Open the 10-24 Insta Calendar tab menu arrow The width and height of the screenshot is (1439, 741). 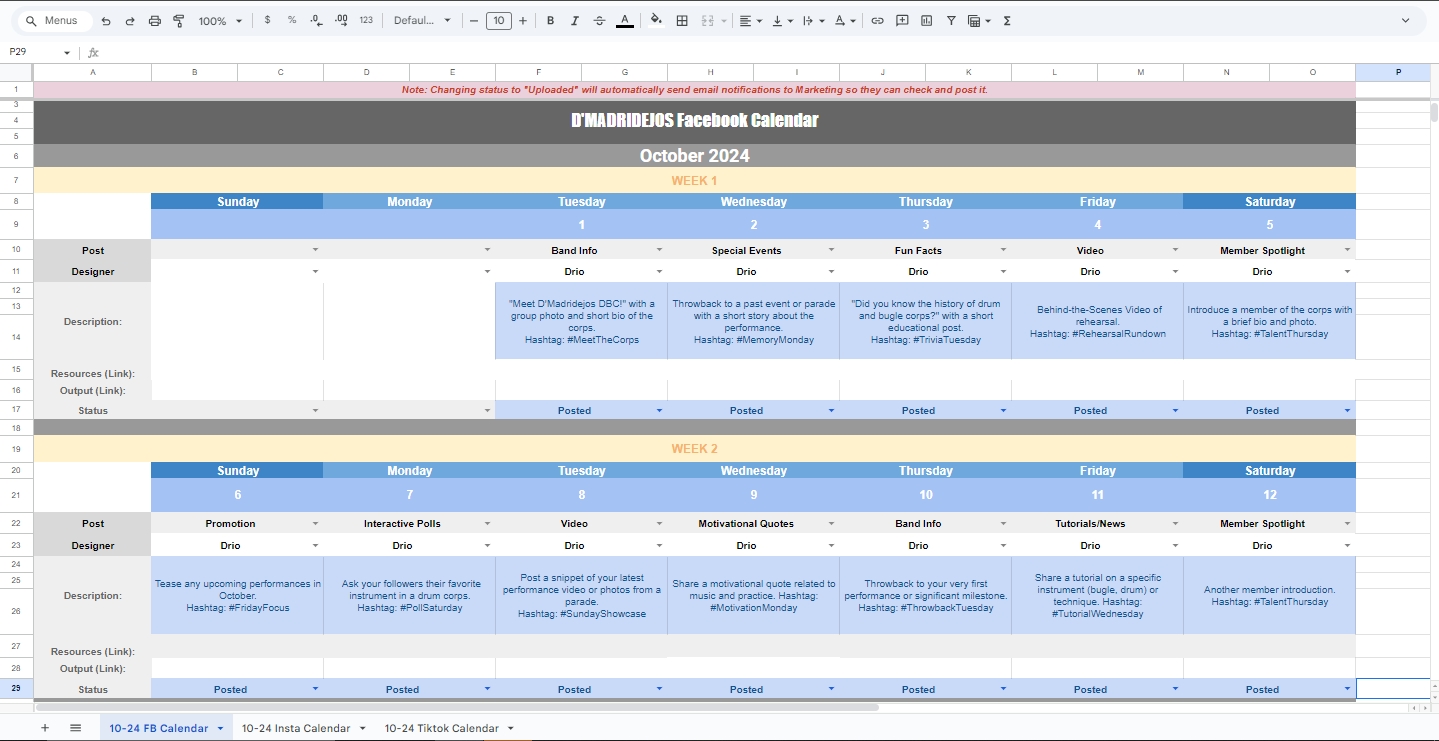click(x=362, y=728)
